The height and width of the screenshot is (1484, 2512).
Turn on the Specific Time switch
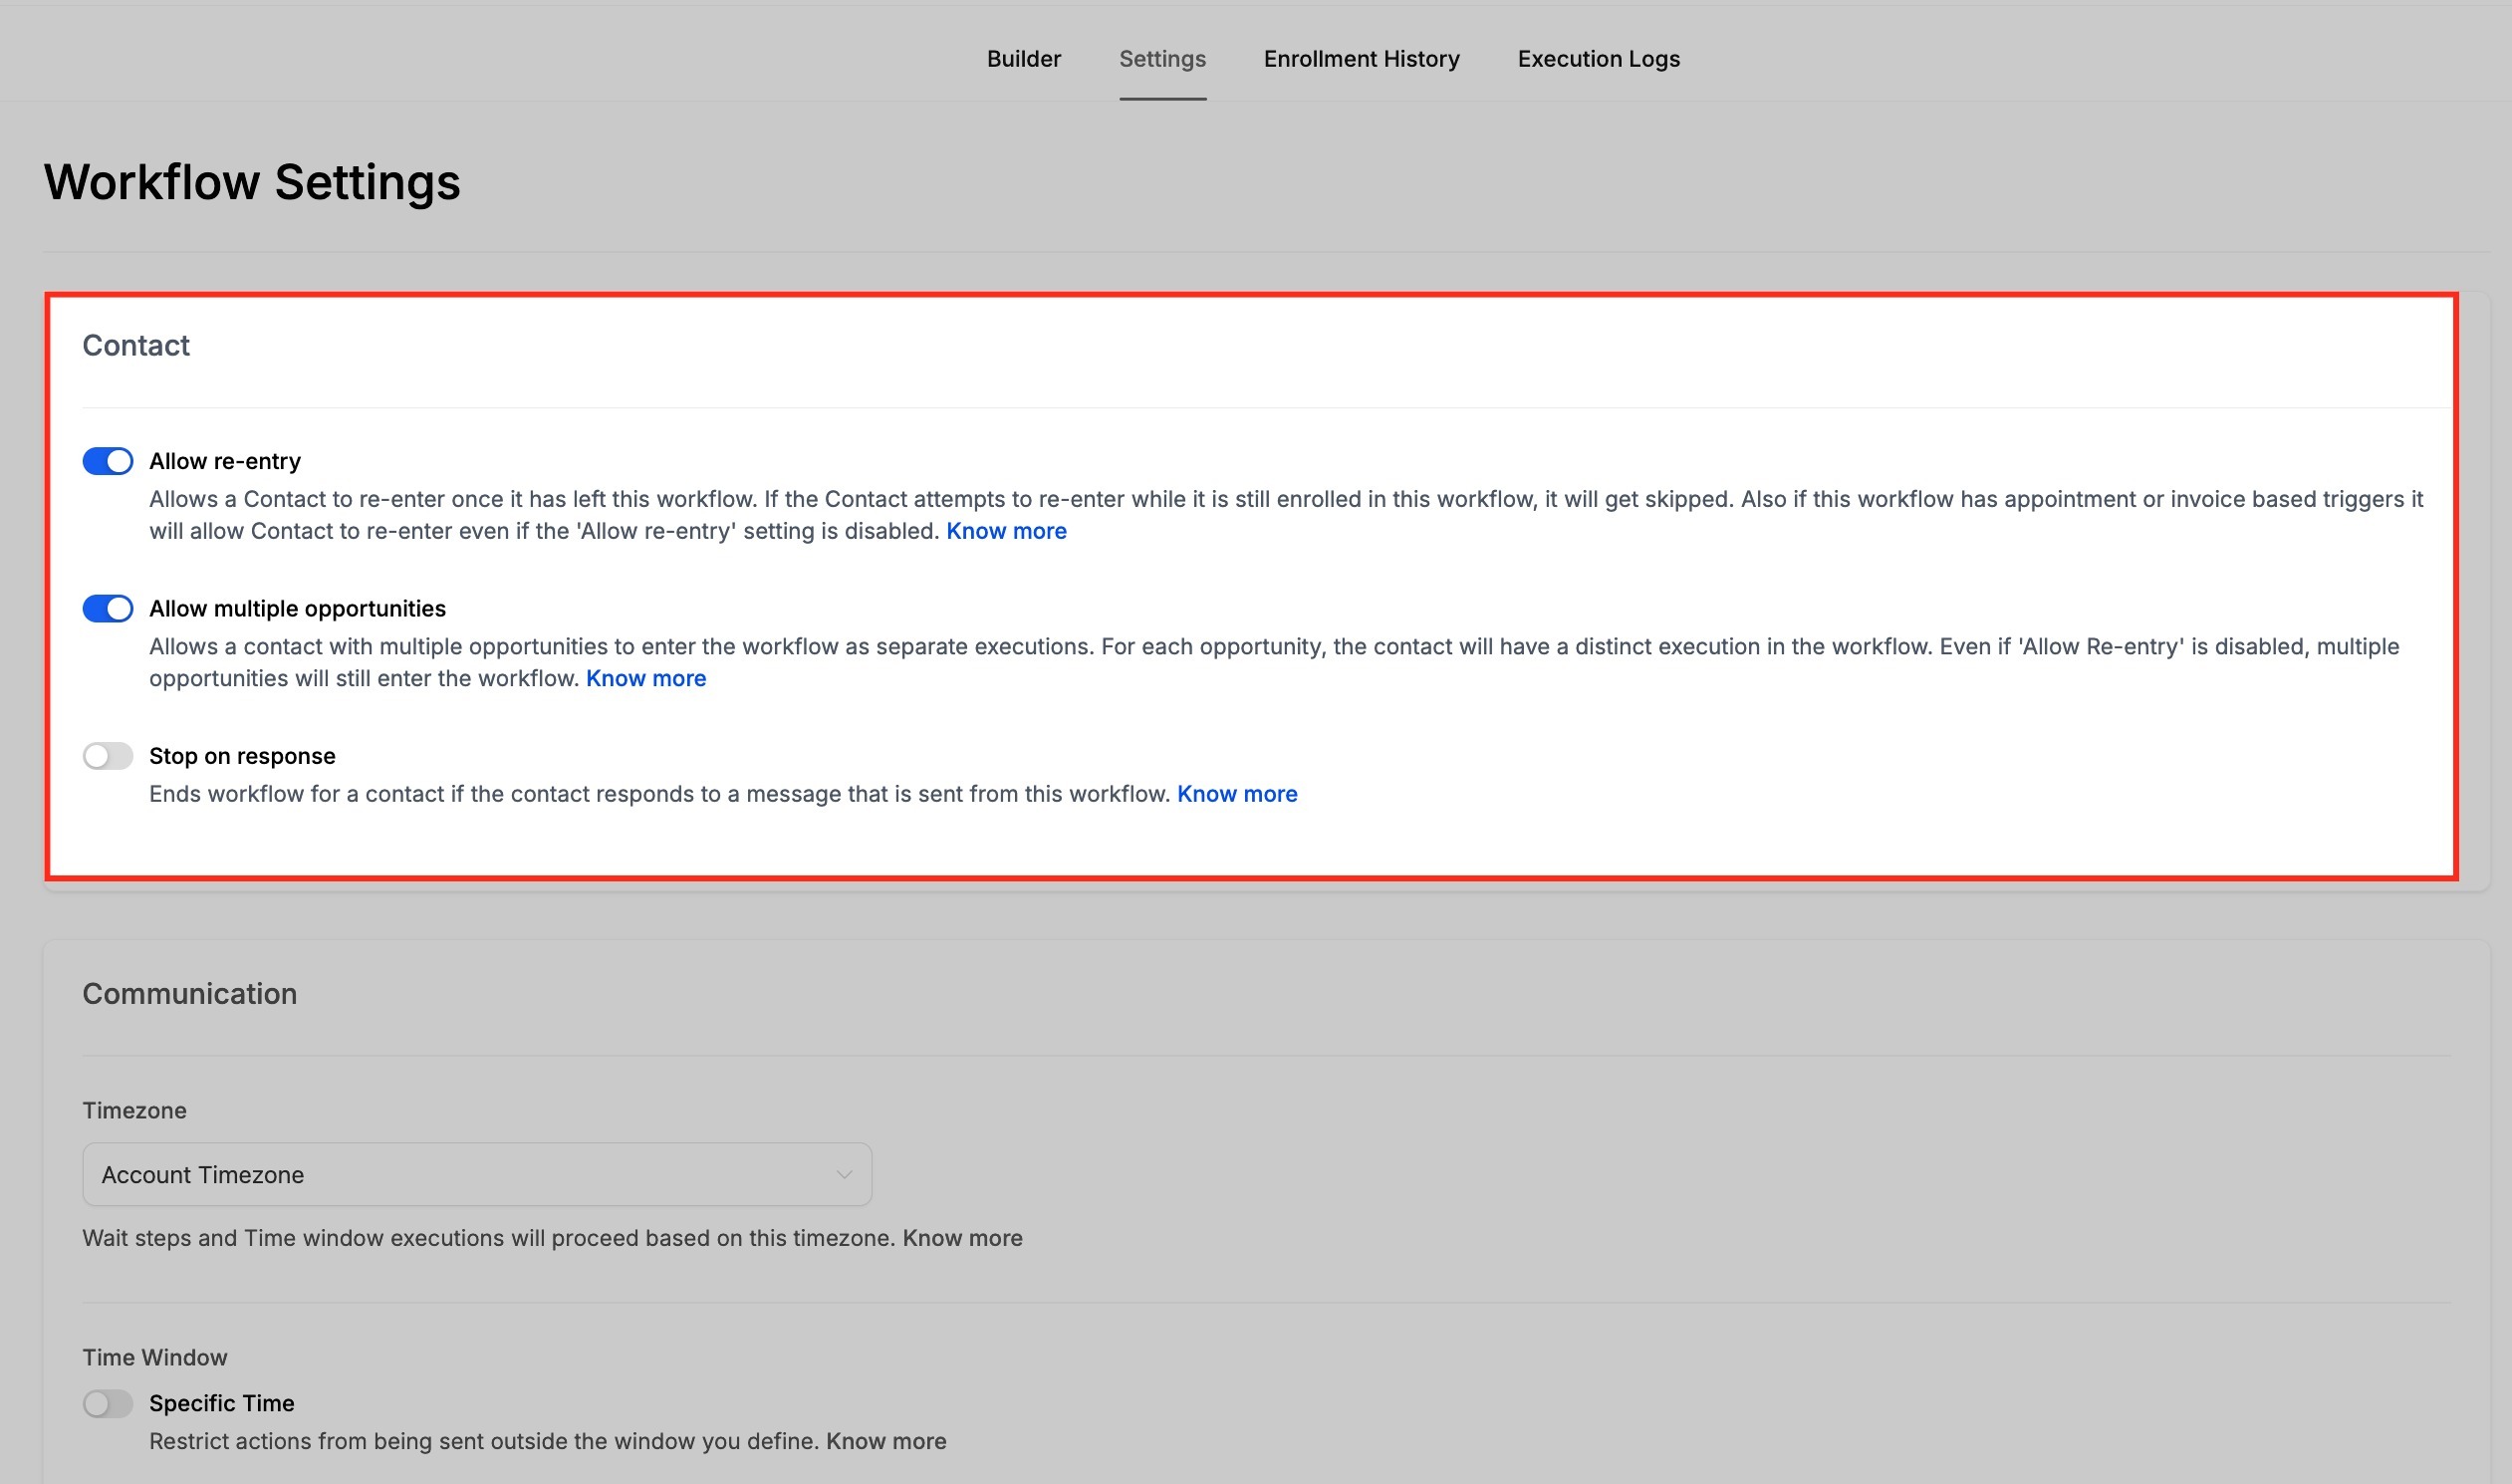pos(108,1403)
